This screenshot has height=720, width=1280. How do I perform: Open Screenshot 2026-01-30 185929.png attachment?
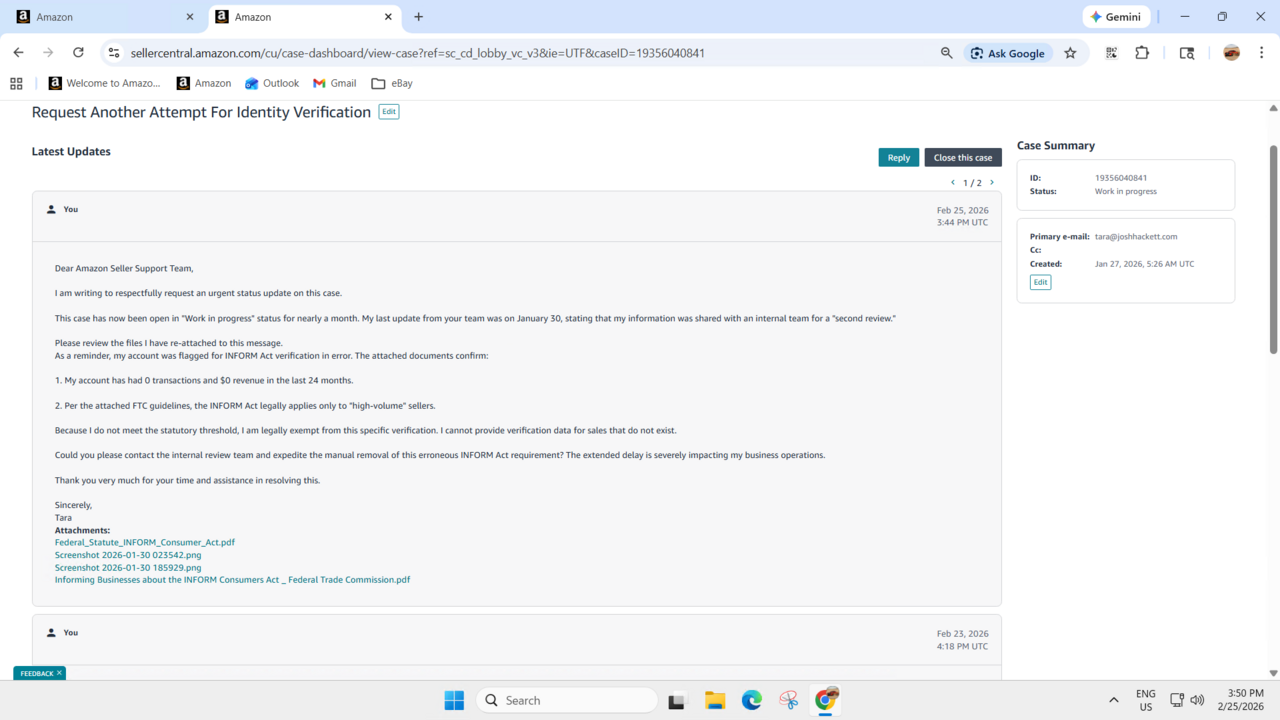coord(128,567)
